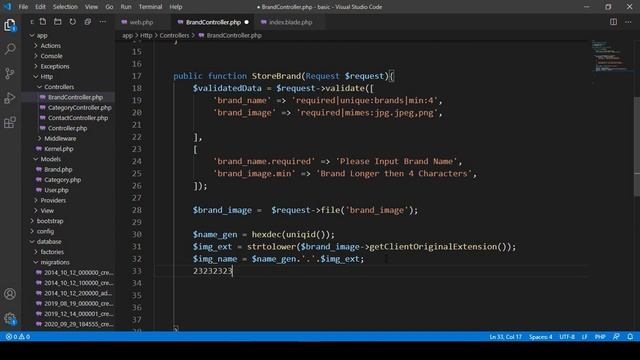The height and width of the screenshot is (360, 640).
Task: Open the Selection menu
Action: point(65,7)
